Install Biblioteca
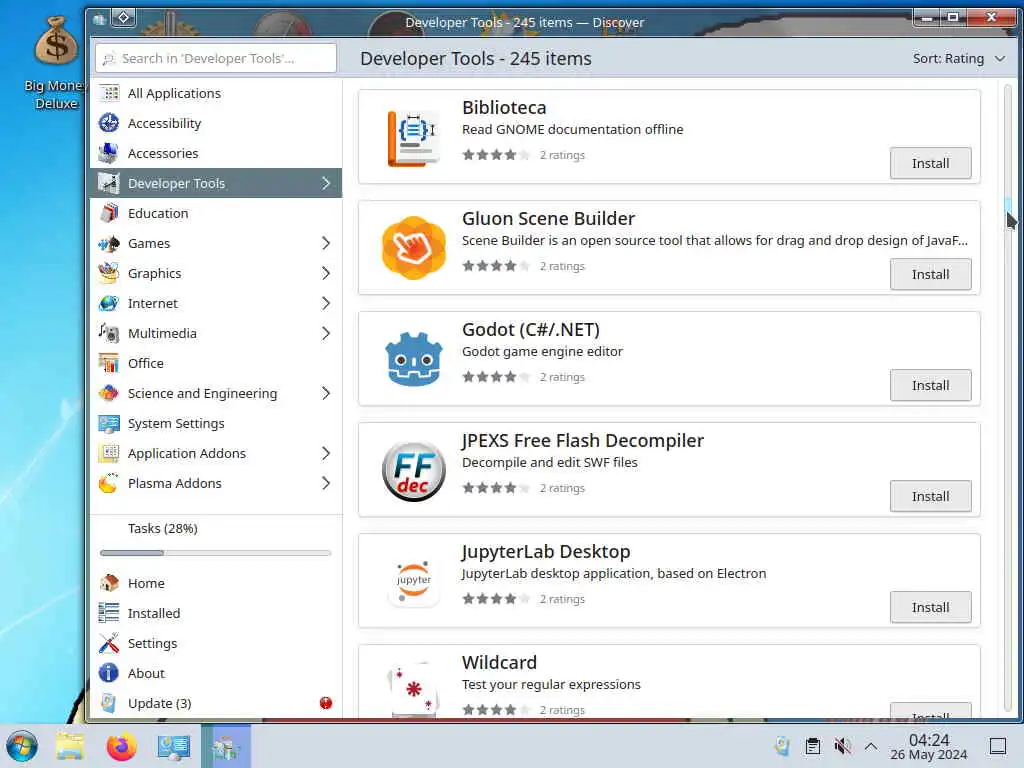Viewport: 1024px width, 768px height. click(x=930, y=163)
